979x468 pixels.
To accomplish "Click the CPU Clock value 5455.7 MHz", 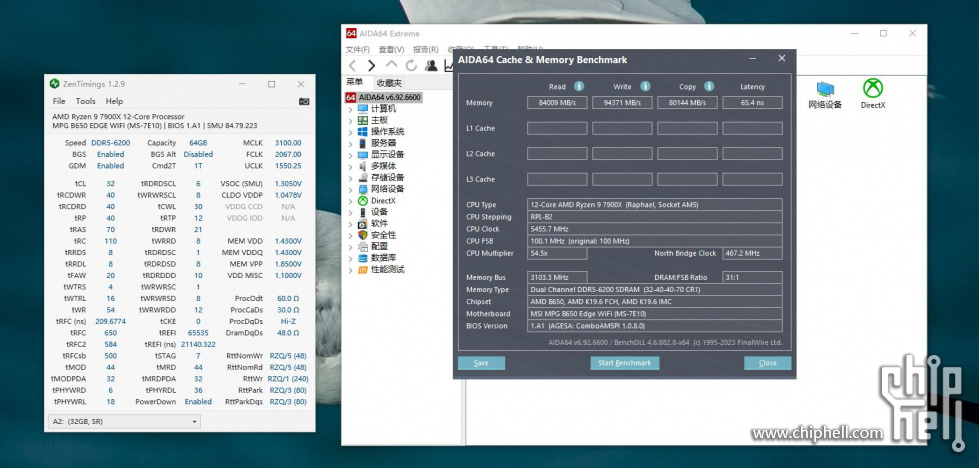I will (655, 229).
